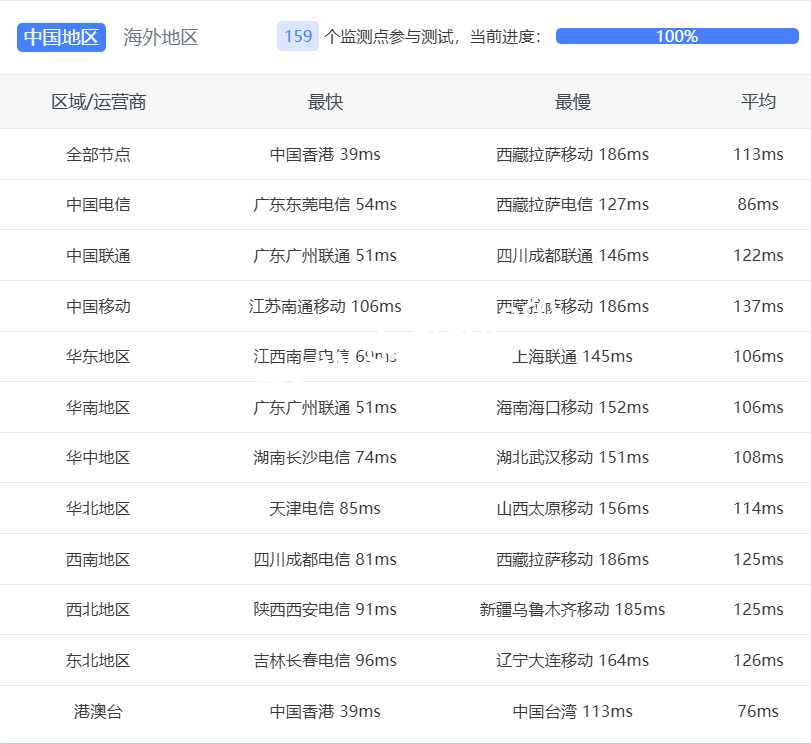The image size is (811, 744).
Task: Click 广东广州联通 51ms in 华南地区 row
Action: click(x=325, y=407)
